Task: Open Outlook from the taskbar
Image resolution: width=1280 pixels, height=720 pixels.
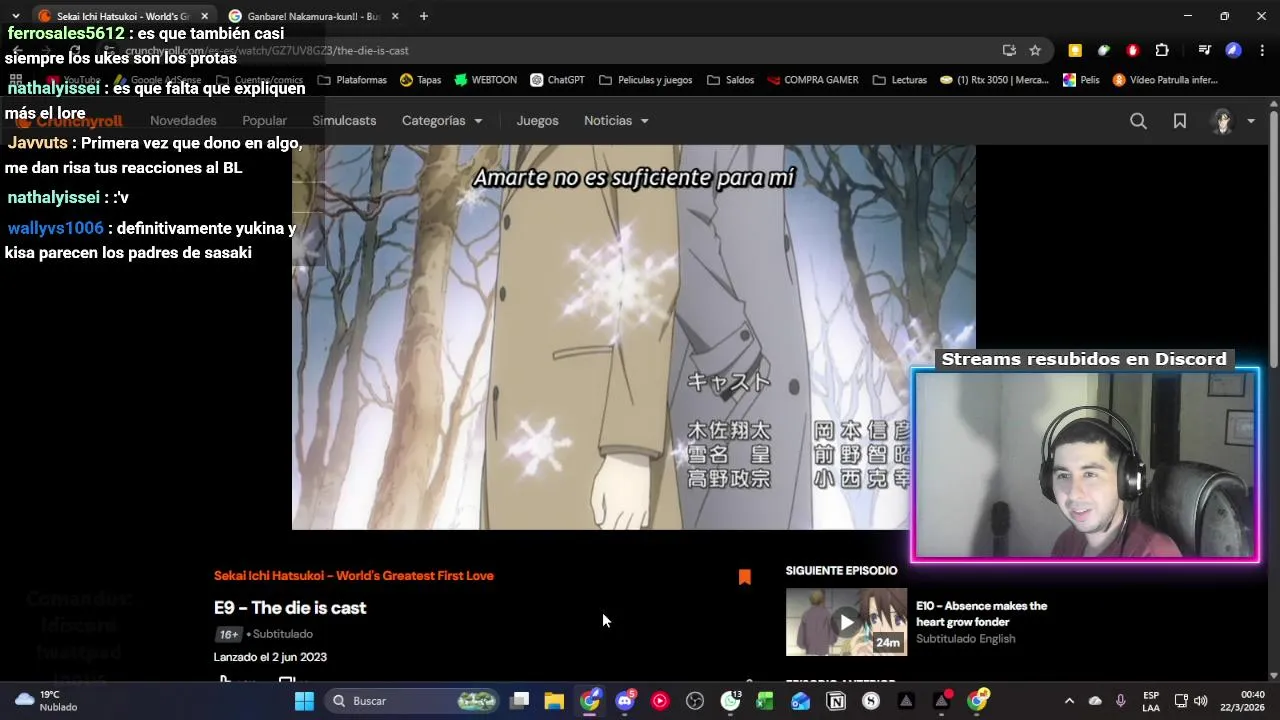Action: coord(800,701)
